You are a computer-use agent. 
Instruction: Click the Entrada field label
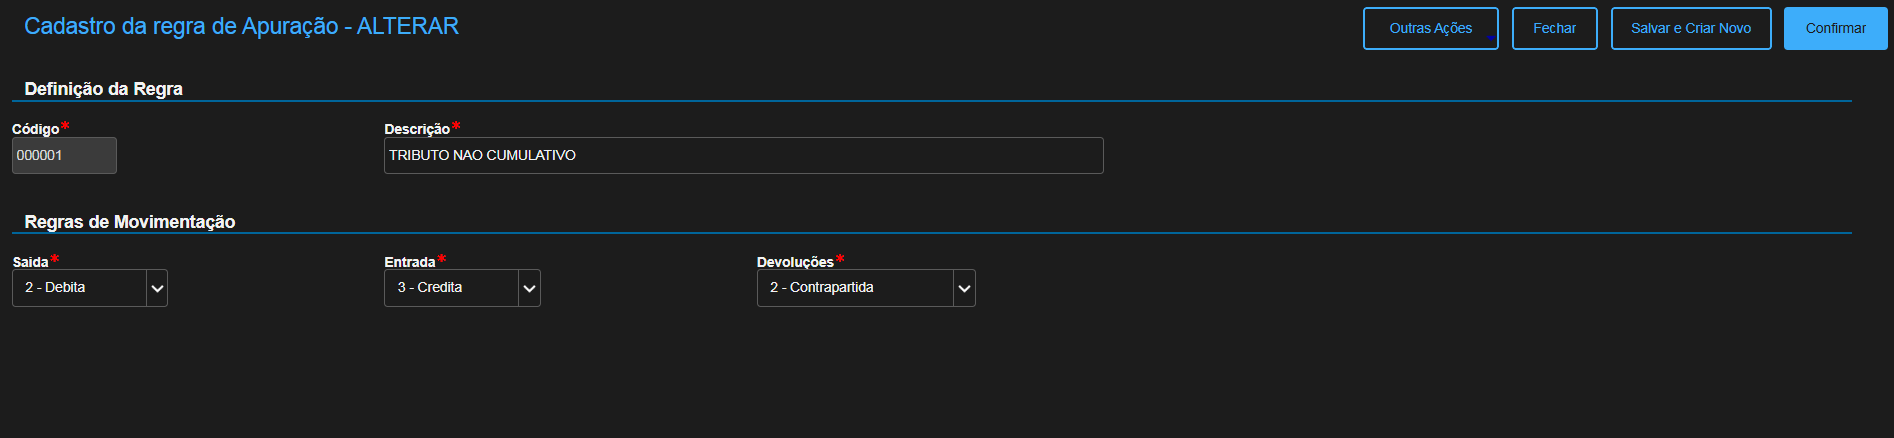410,262
